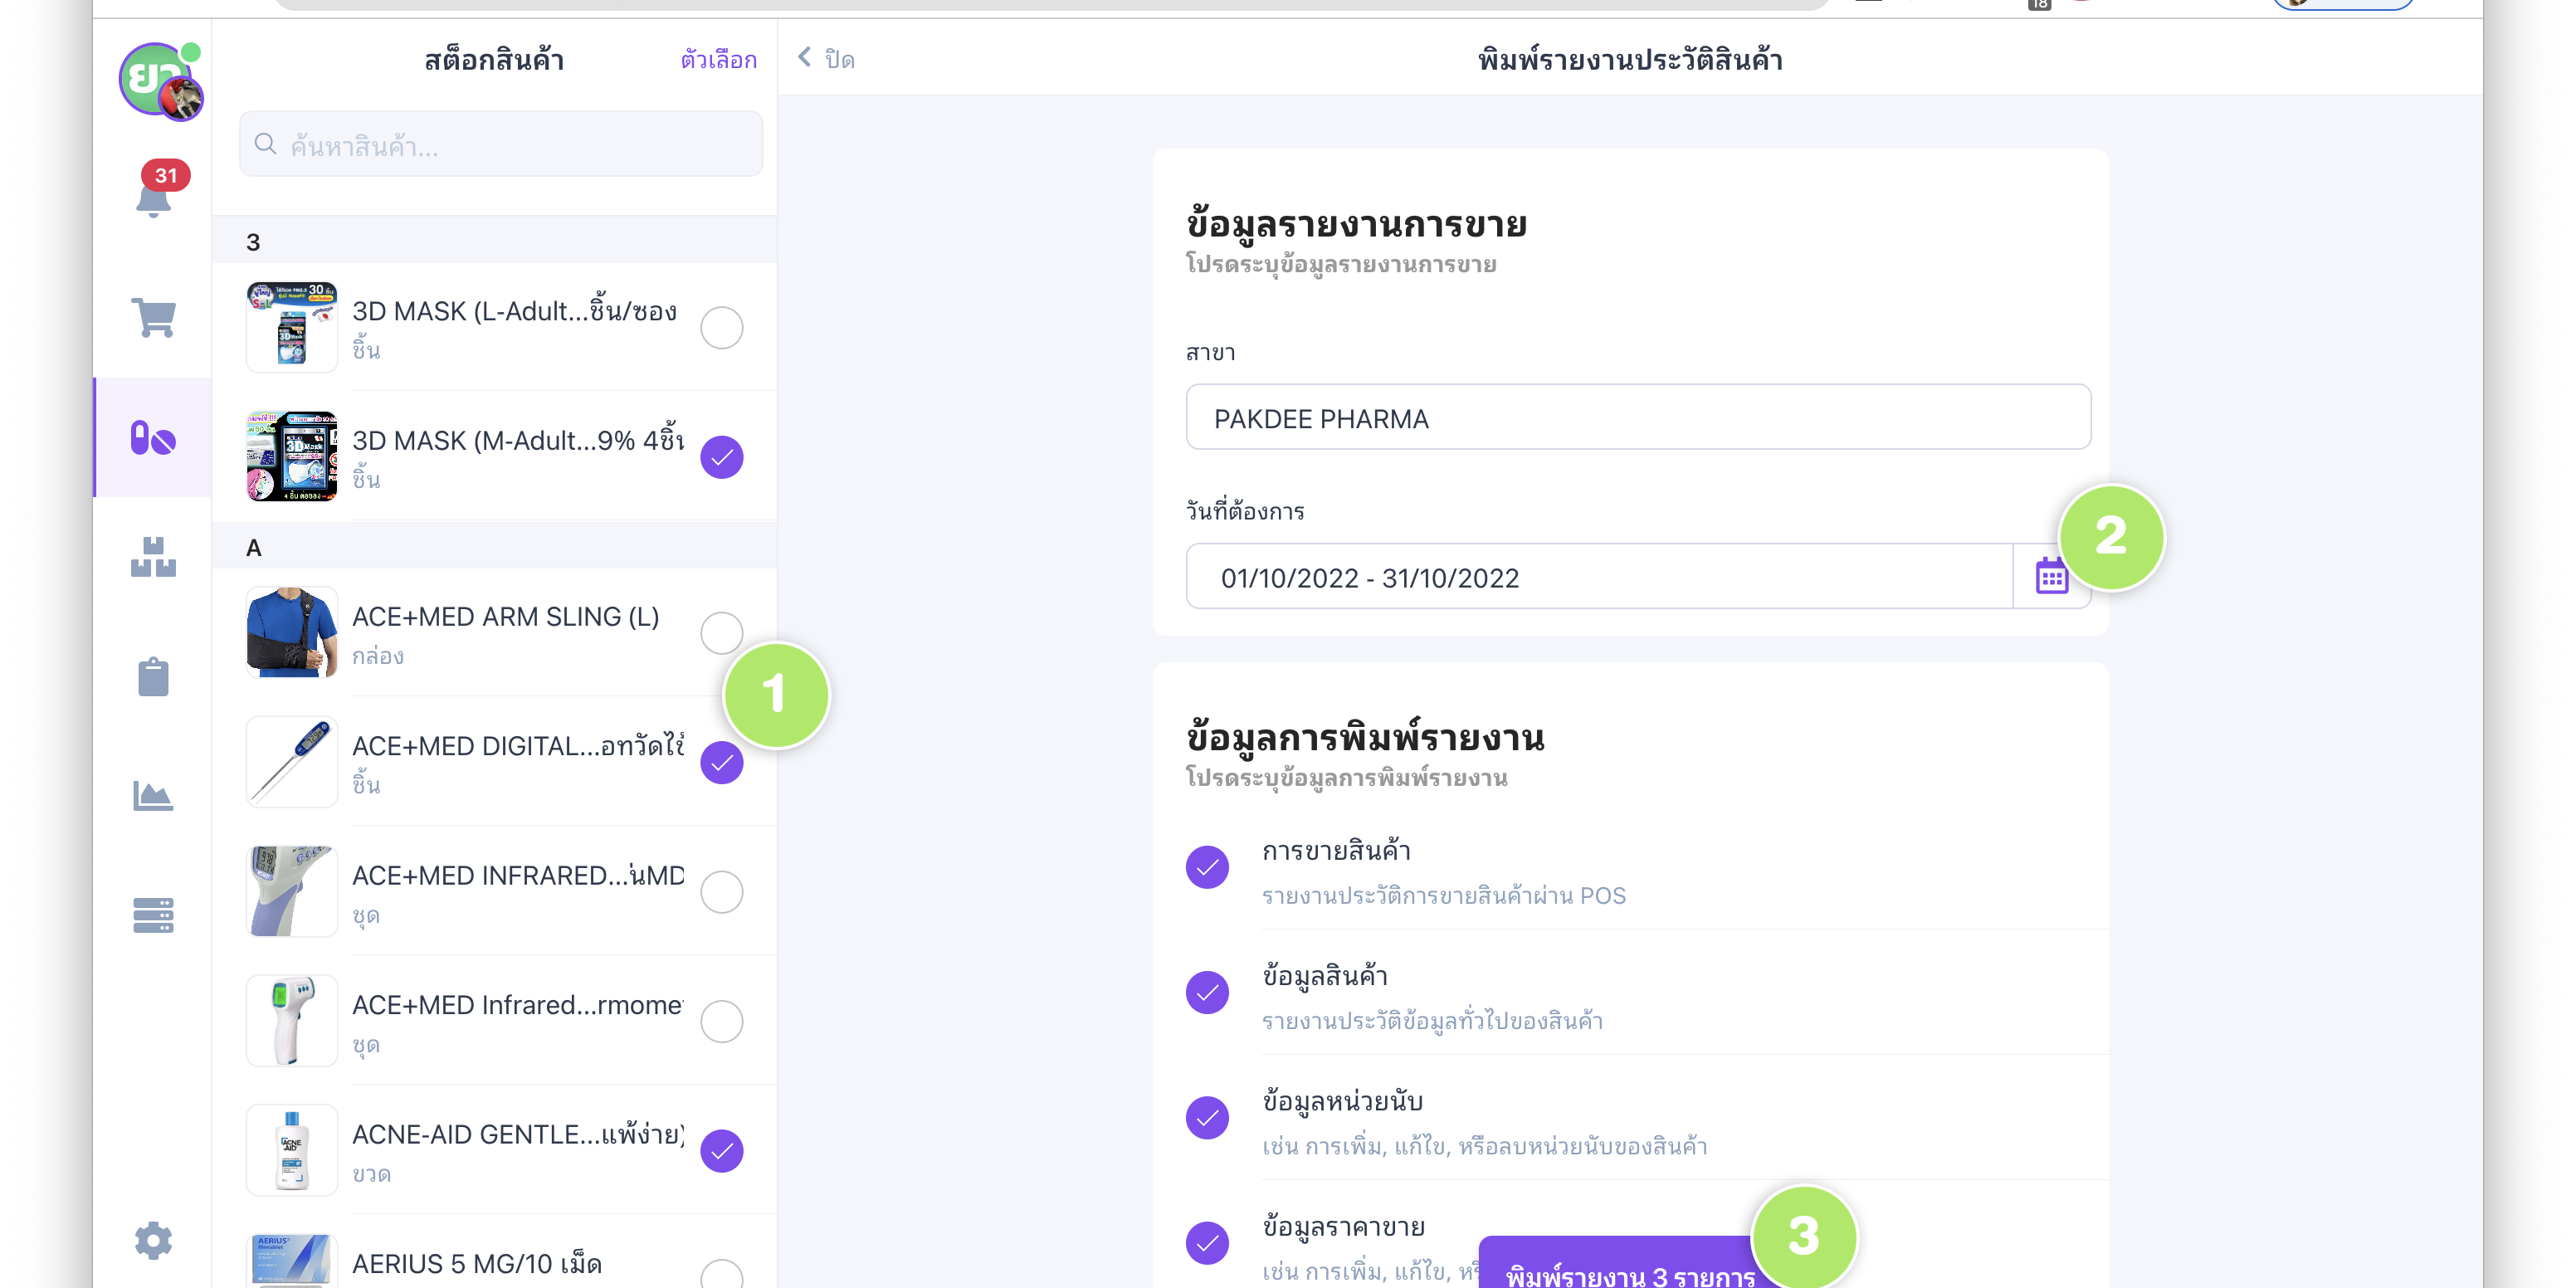Image resolution: width=2576 pixels, height=1288 pixels.
Task: Deselect ACE+MED DIGITAL thermometer product
Action: [721, 763]
